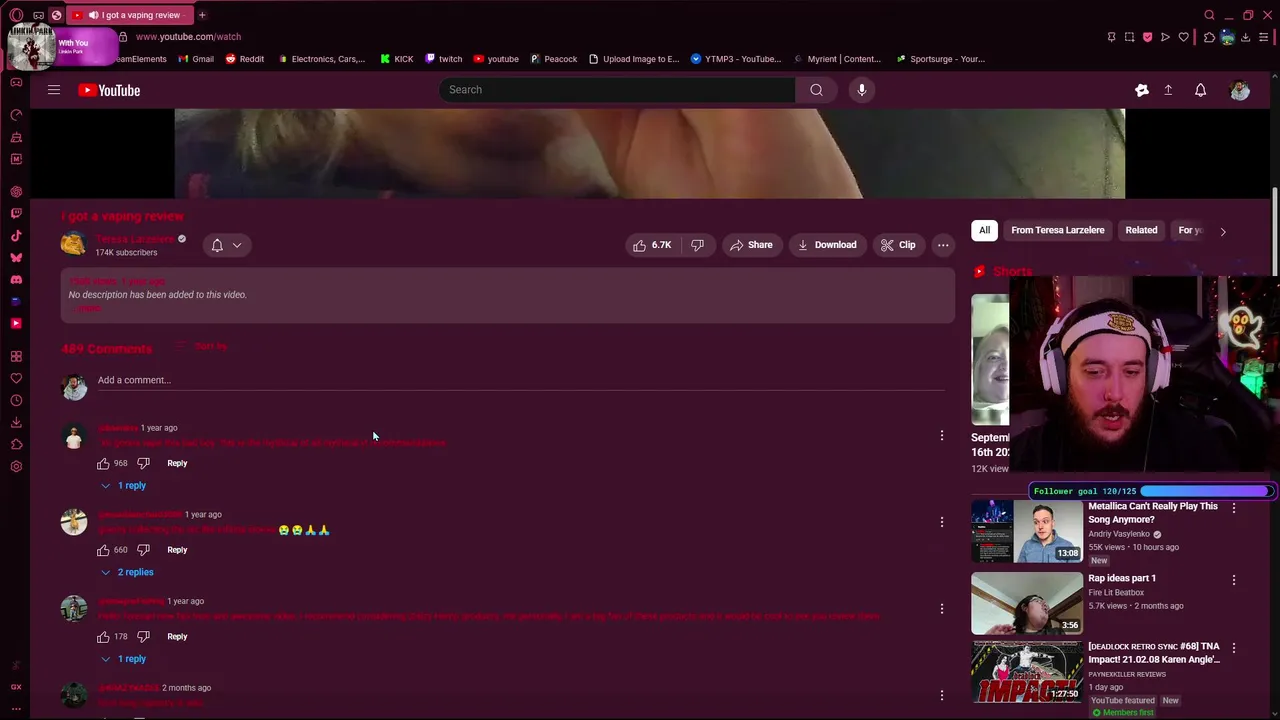Open options for the Metallica video suggestion

(1233, 508)
